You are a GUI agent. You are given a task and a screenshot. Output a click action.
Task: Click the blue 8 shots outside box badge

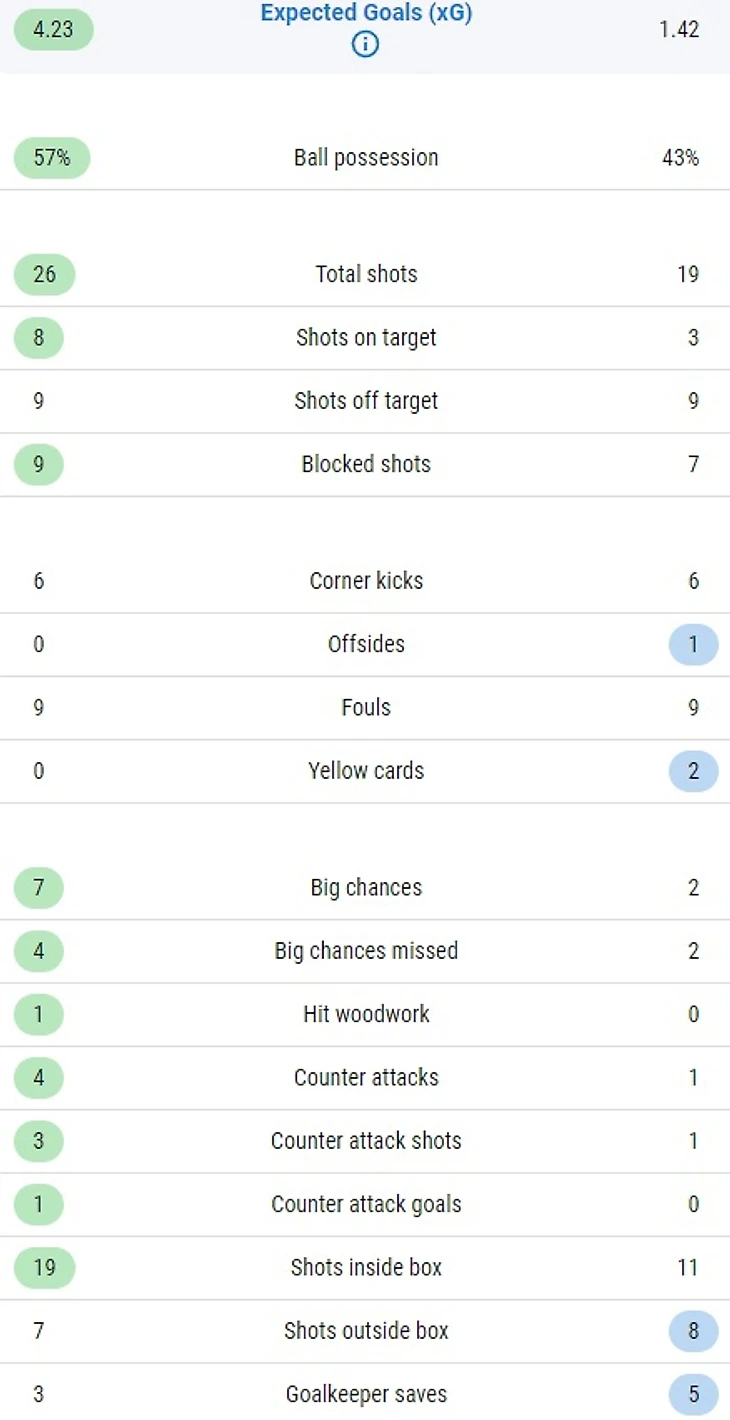(x=693, y=1331)
